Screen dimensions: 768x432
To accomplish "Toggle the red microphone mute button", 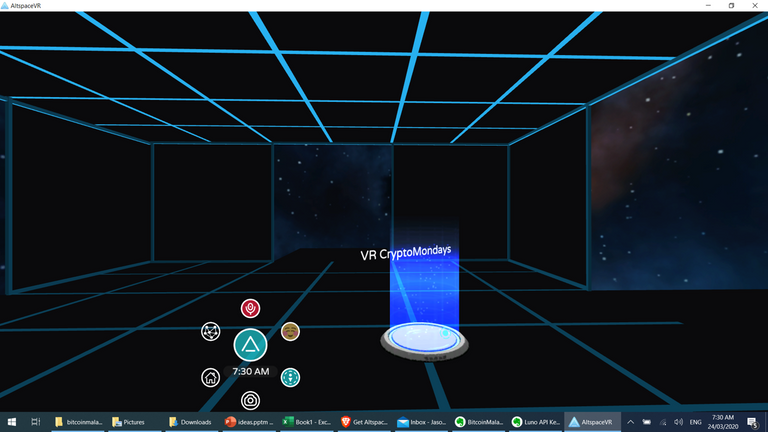I will pyautogui.click(x=250, y=309).
